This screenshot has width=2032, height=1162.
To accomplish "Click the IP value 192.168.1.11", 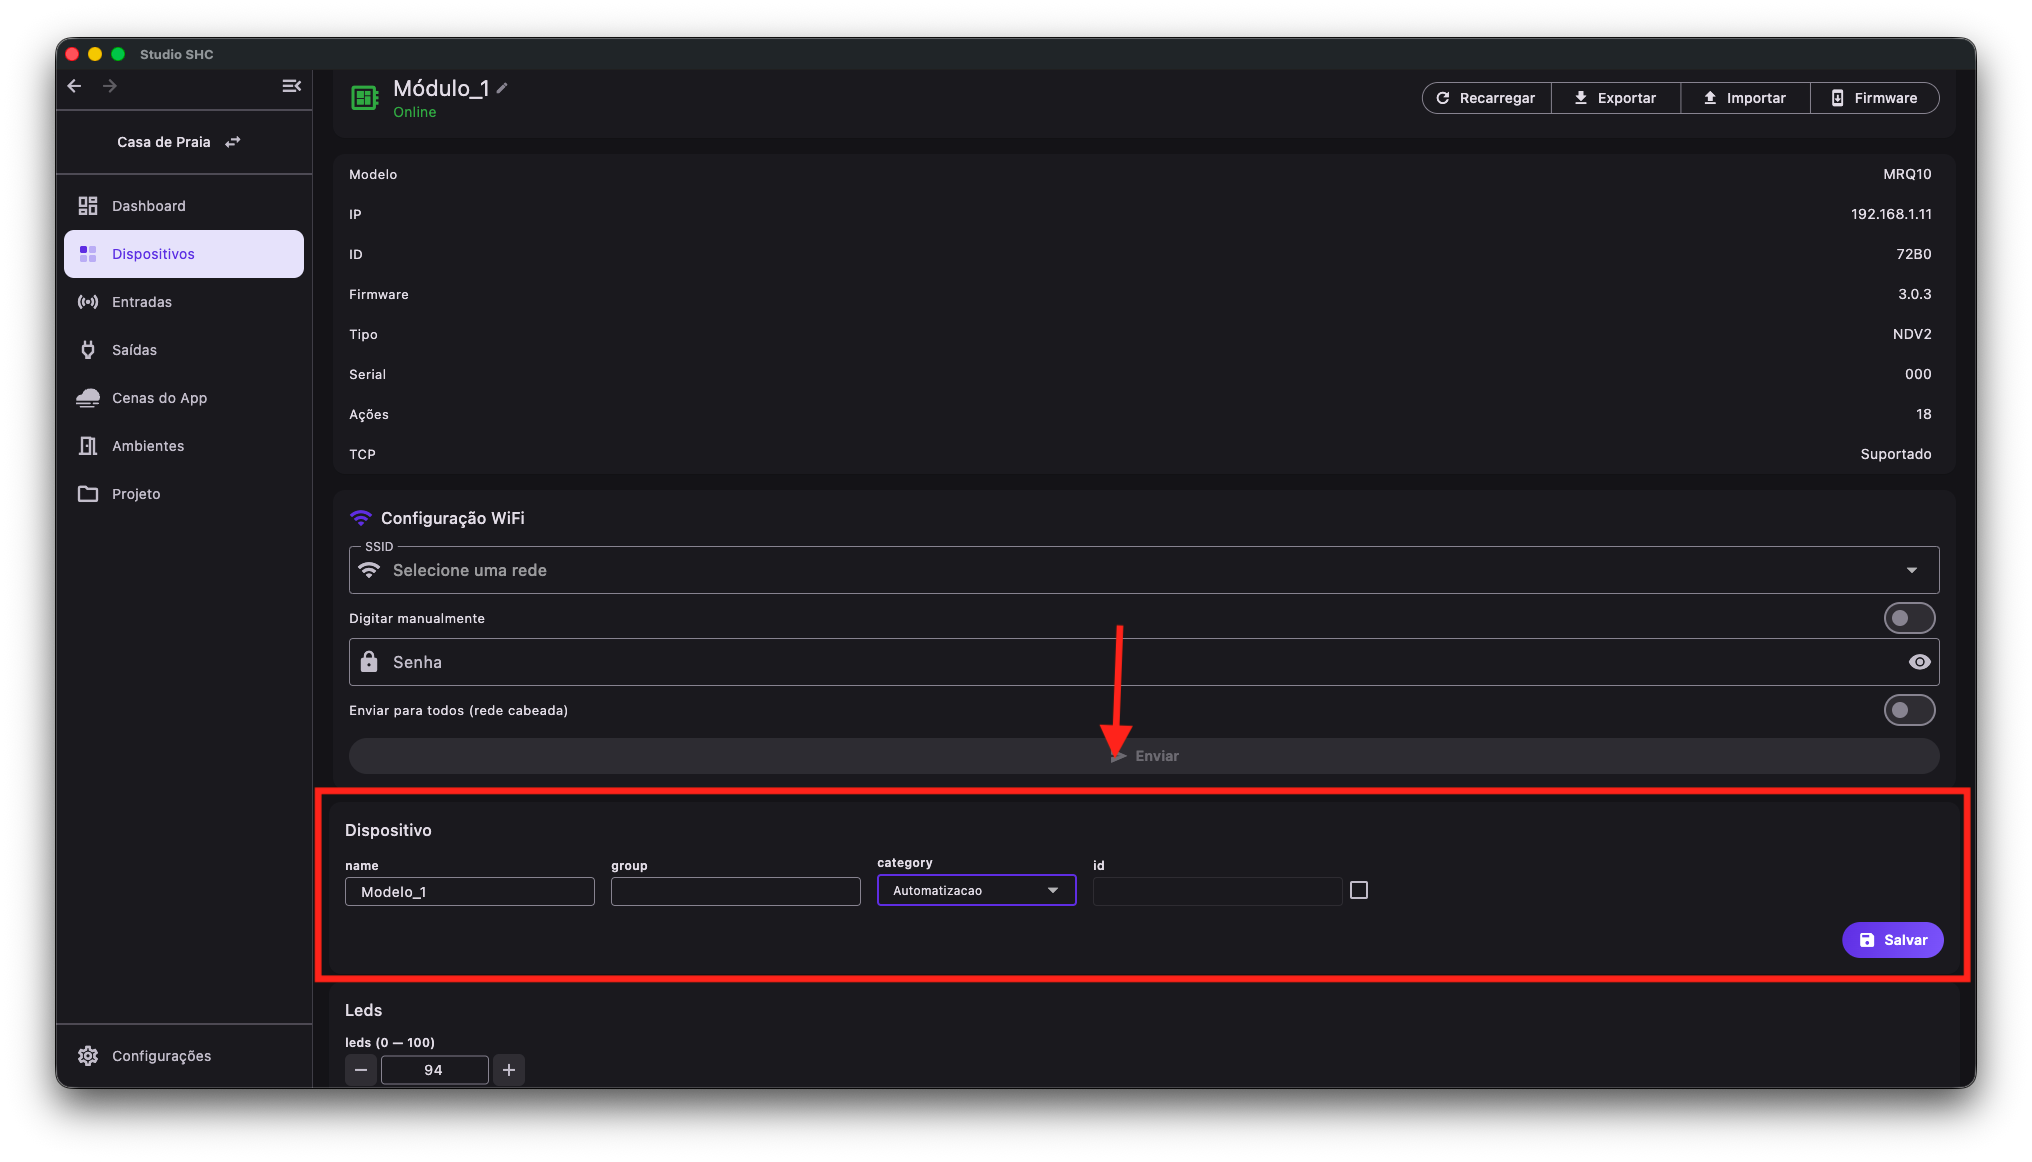I will point(1891,214).
